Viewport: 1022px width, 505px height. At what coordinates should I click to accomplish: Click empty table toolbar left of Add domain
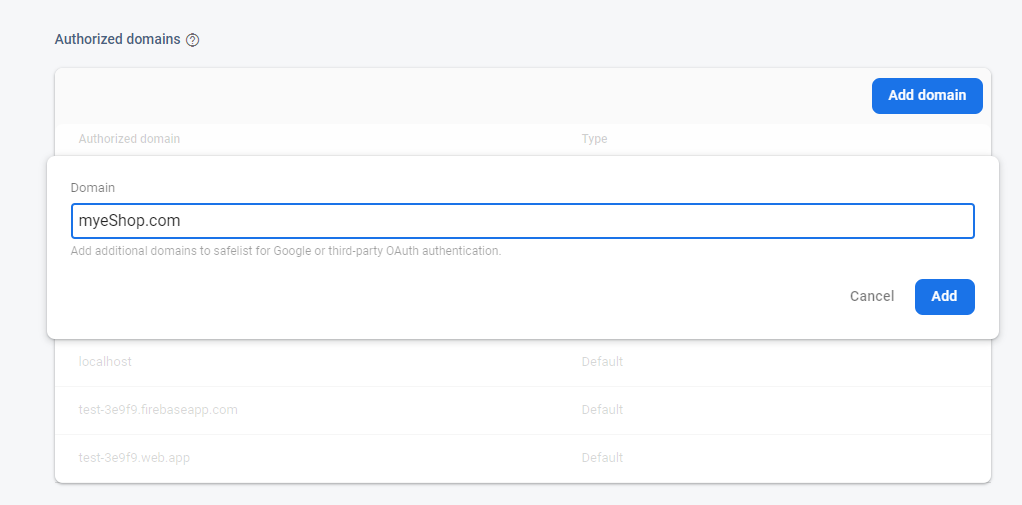[x=450, y=96]
